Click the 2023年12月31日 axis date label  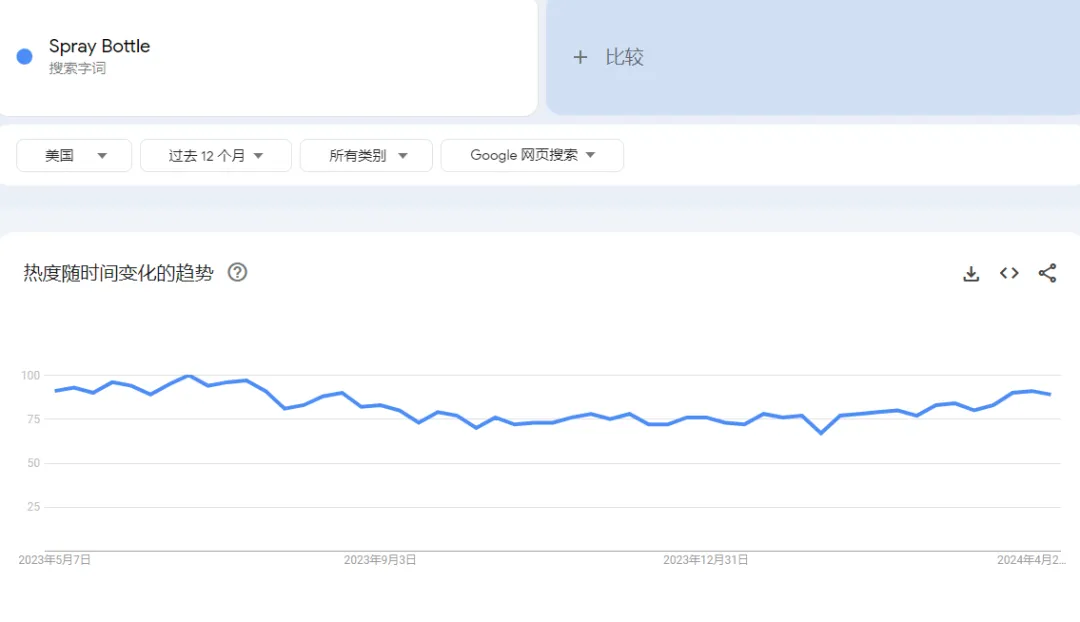[x=705, y=560]
